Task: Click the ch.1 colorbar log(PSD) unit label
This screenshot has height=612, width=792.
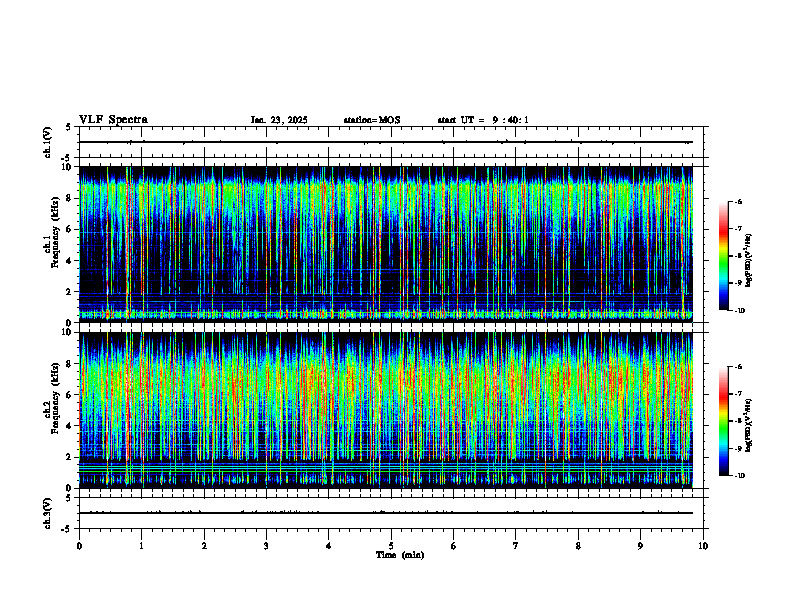Action: pos(749,260)
